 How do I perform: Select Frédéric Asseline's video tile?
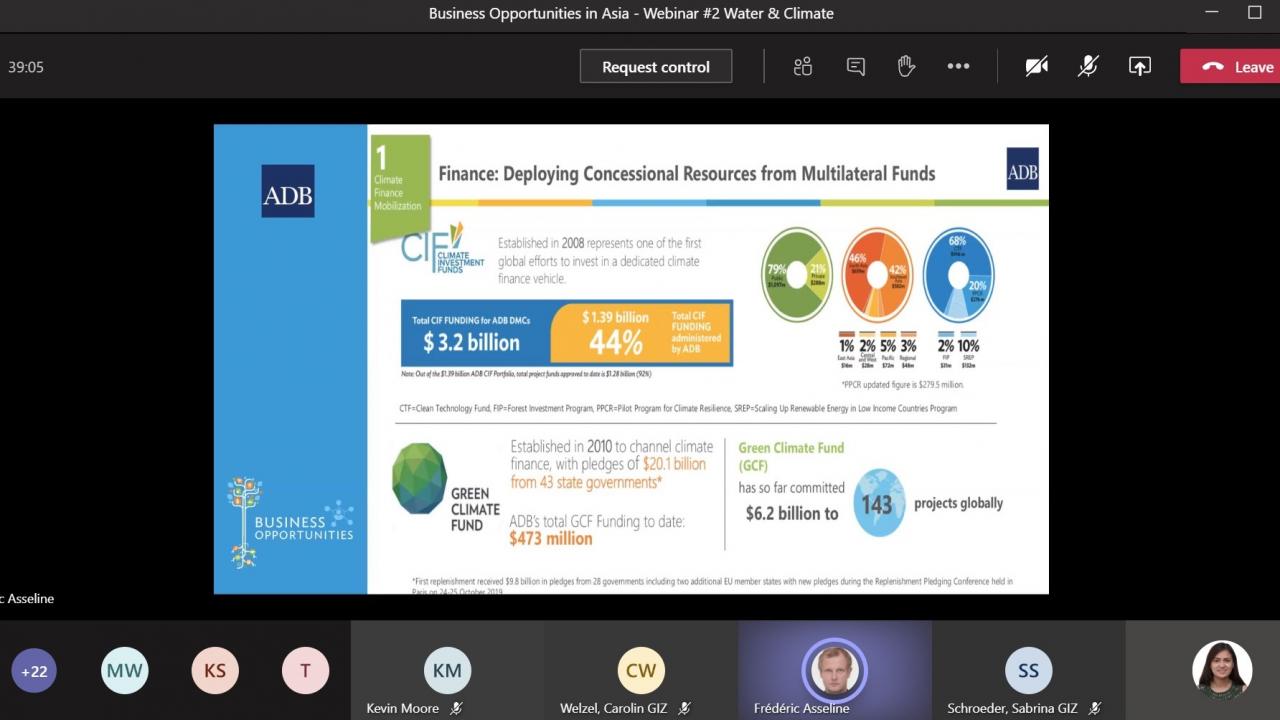pyautogui.click(x=835, y=670)
